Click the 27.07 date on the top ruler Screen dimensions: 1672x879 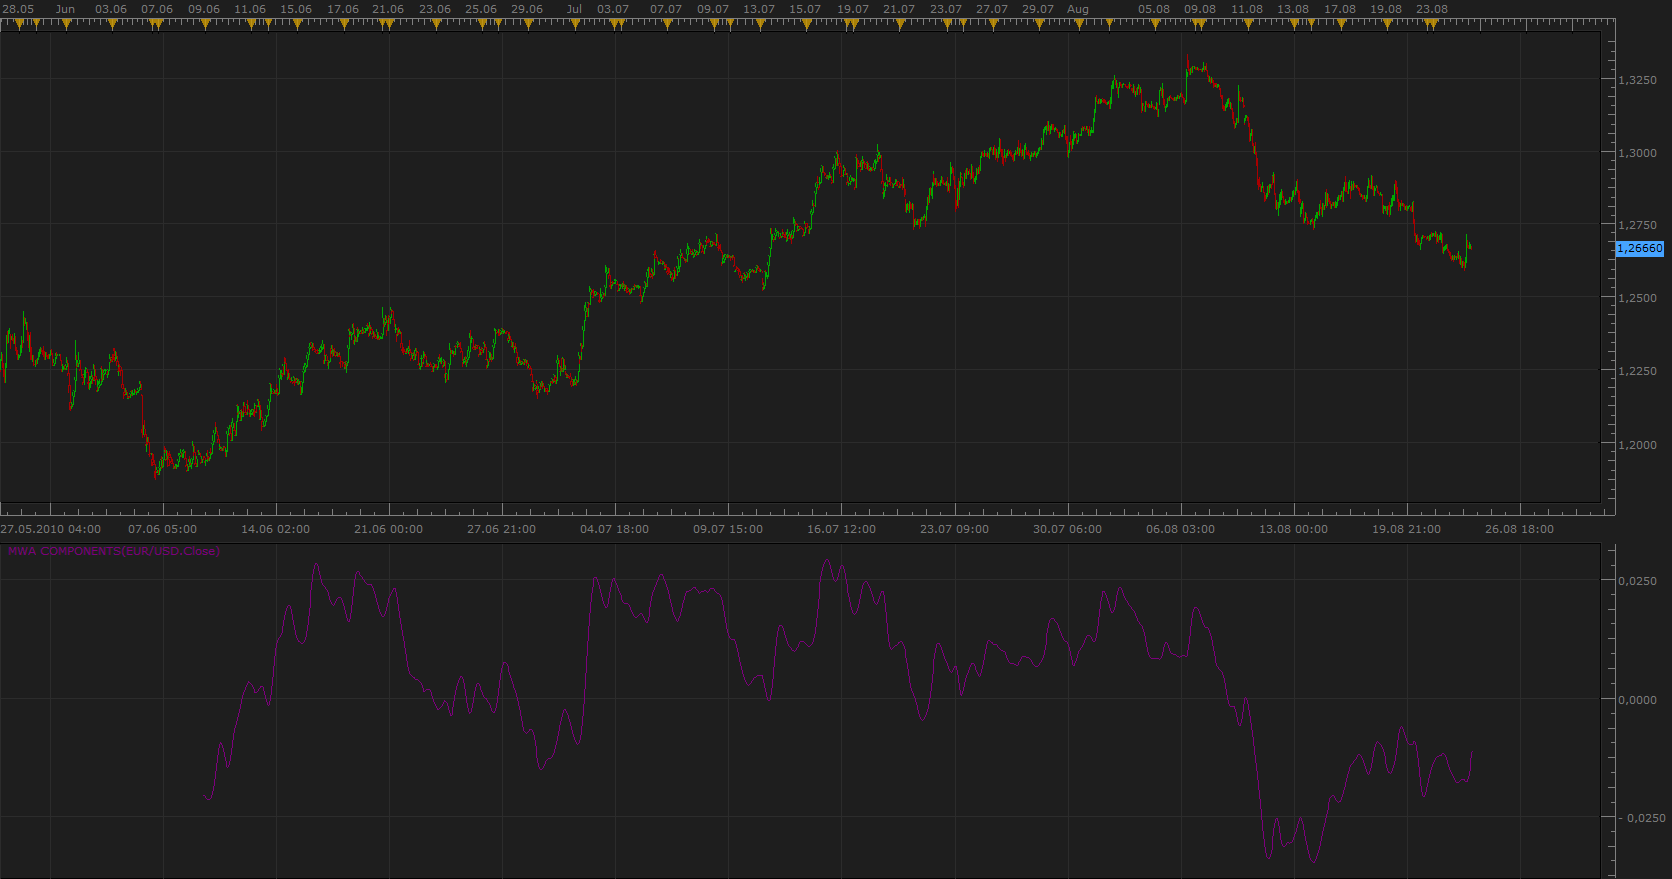[x=992, y=9]
